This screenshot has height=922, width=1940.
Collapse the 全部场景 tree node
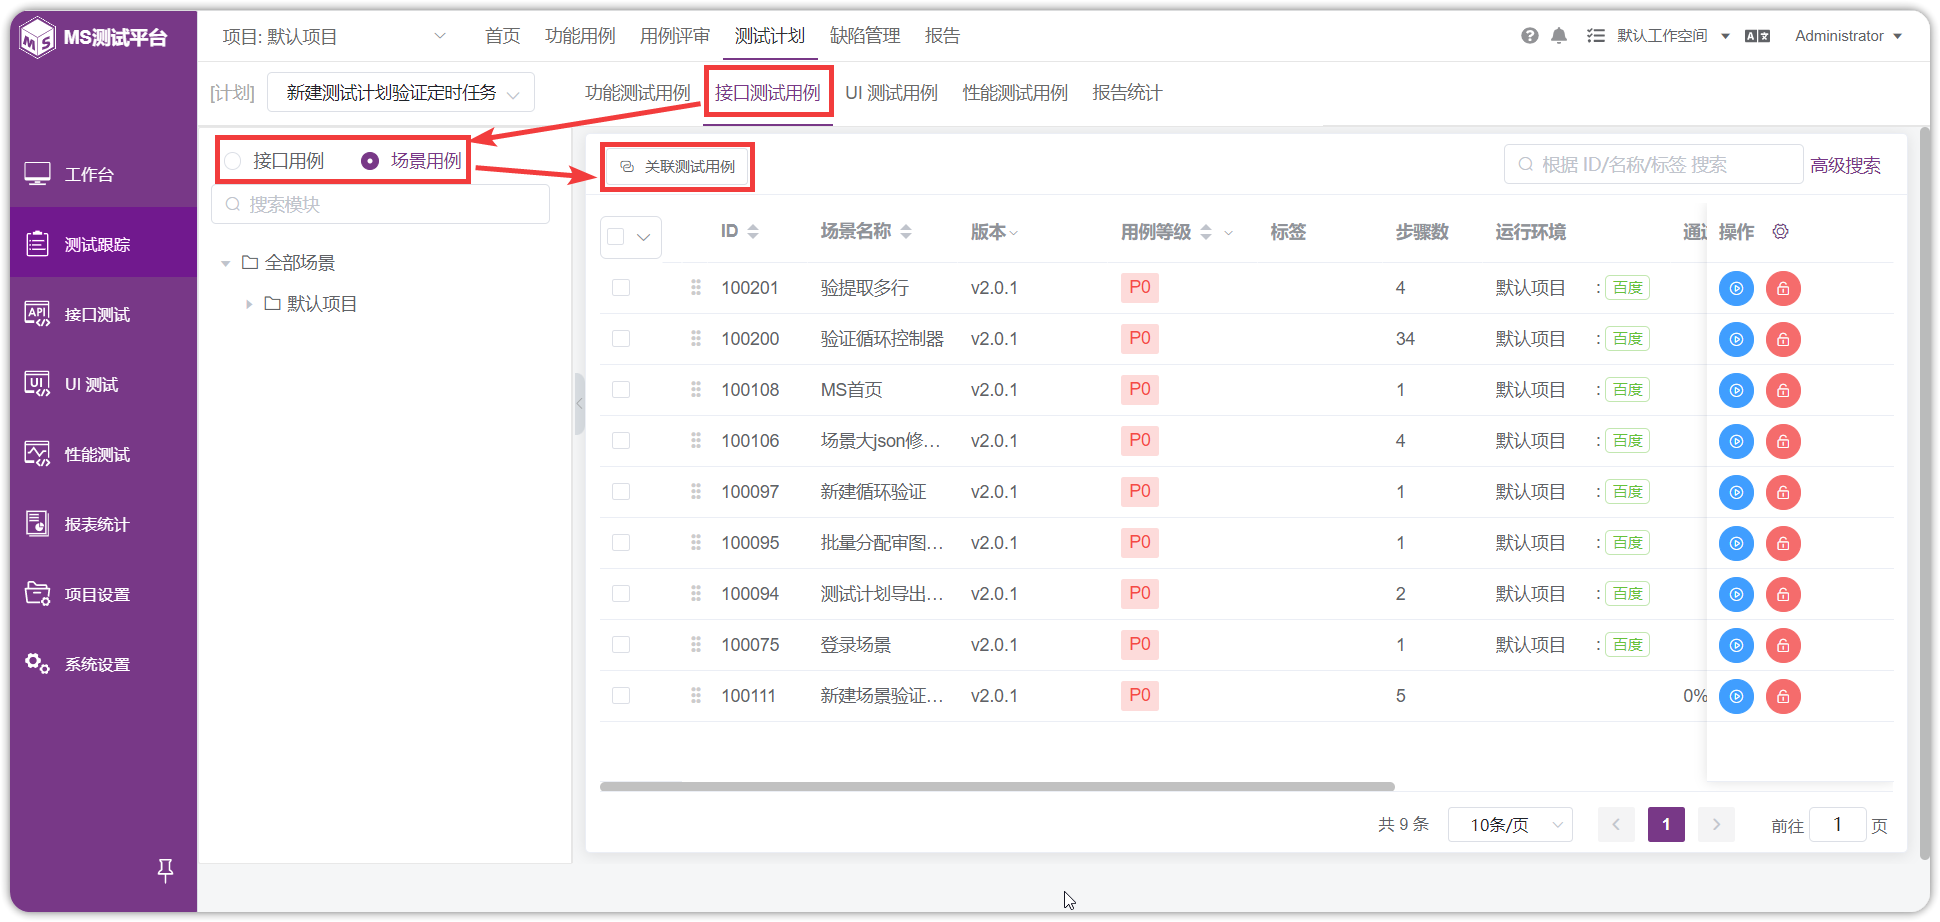tap(226, 263)
